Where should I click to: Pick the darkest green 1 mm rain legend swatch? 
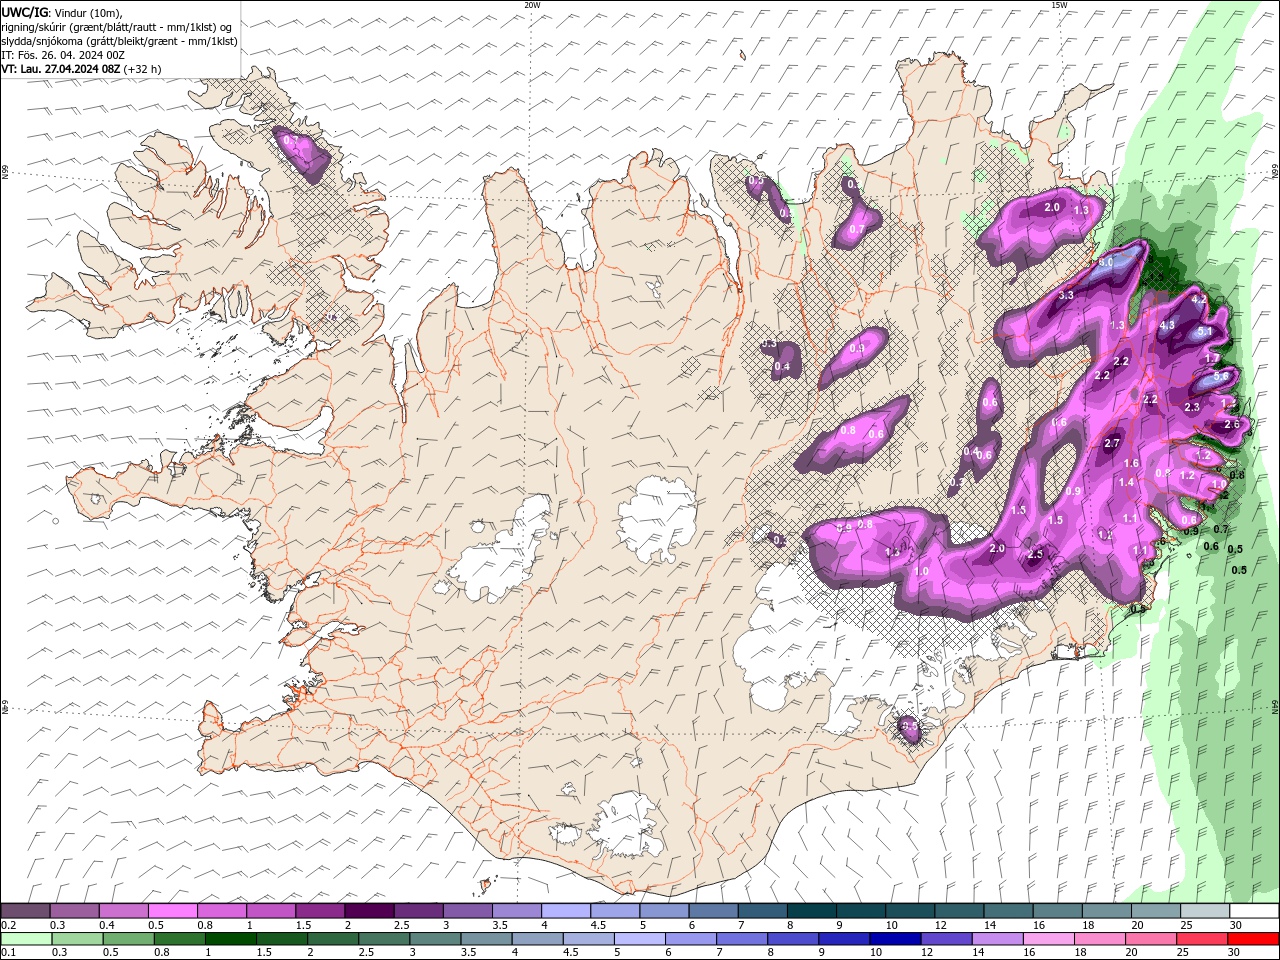coord(231,939)
